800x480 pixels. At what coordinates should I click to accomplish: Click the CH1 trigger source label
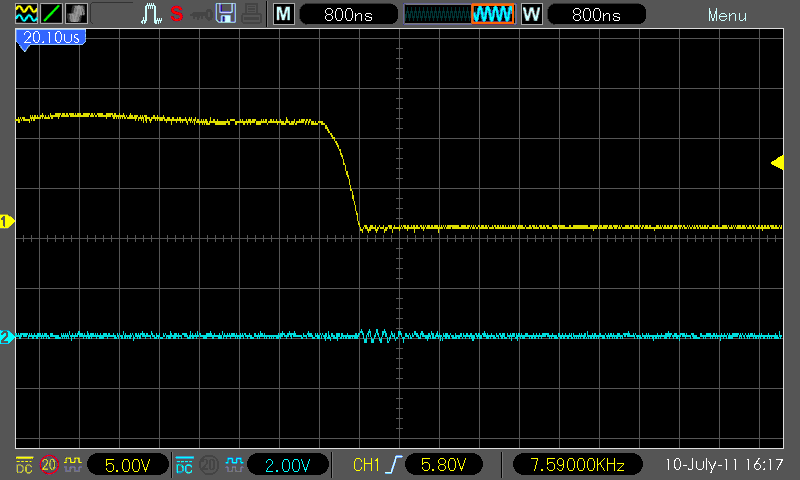(x=366, y=465)
